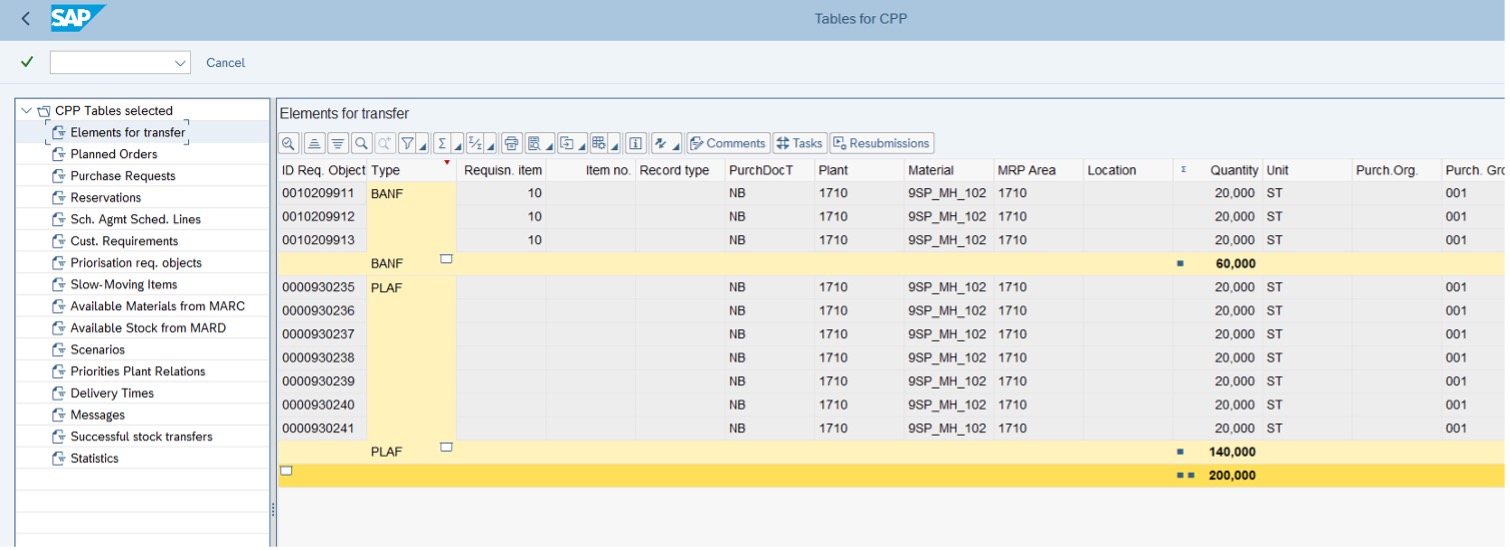
Task: Open Delivery Times table
Action: (112, 393)
